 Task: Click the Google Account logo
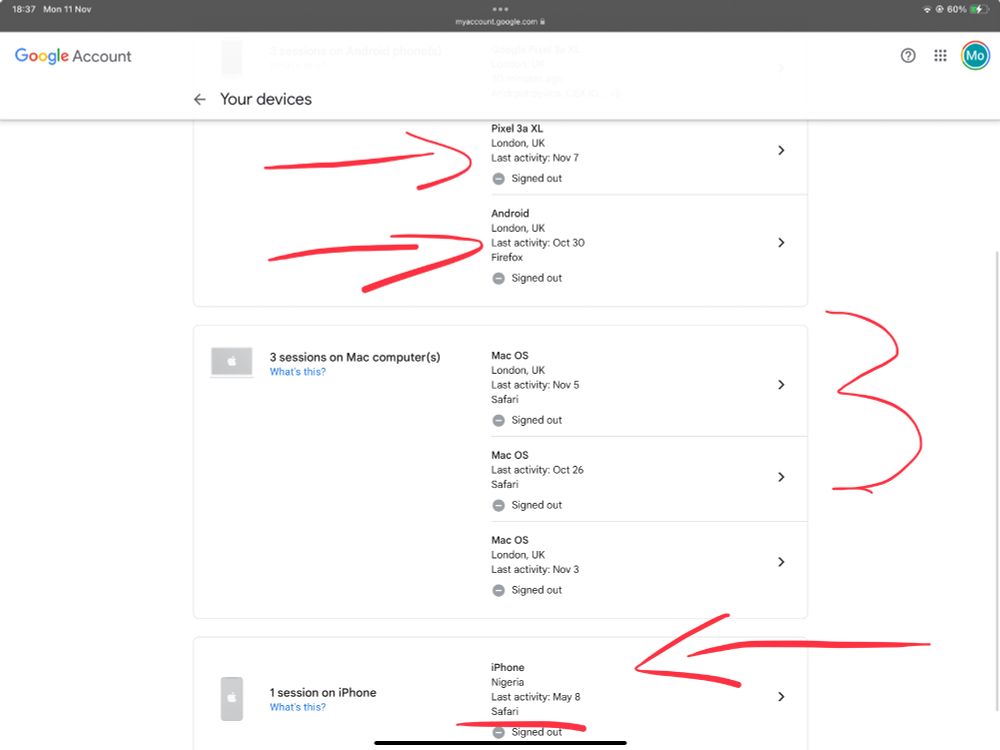[73, 56]
